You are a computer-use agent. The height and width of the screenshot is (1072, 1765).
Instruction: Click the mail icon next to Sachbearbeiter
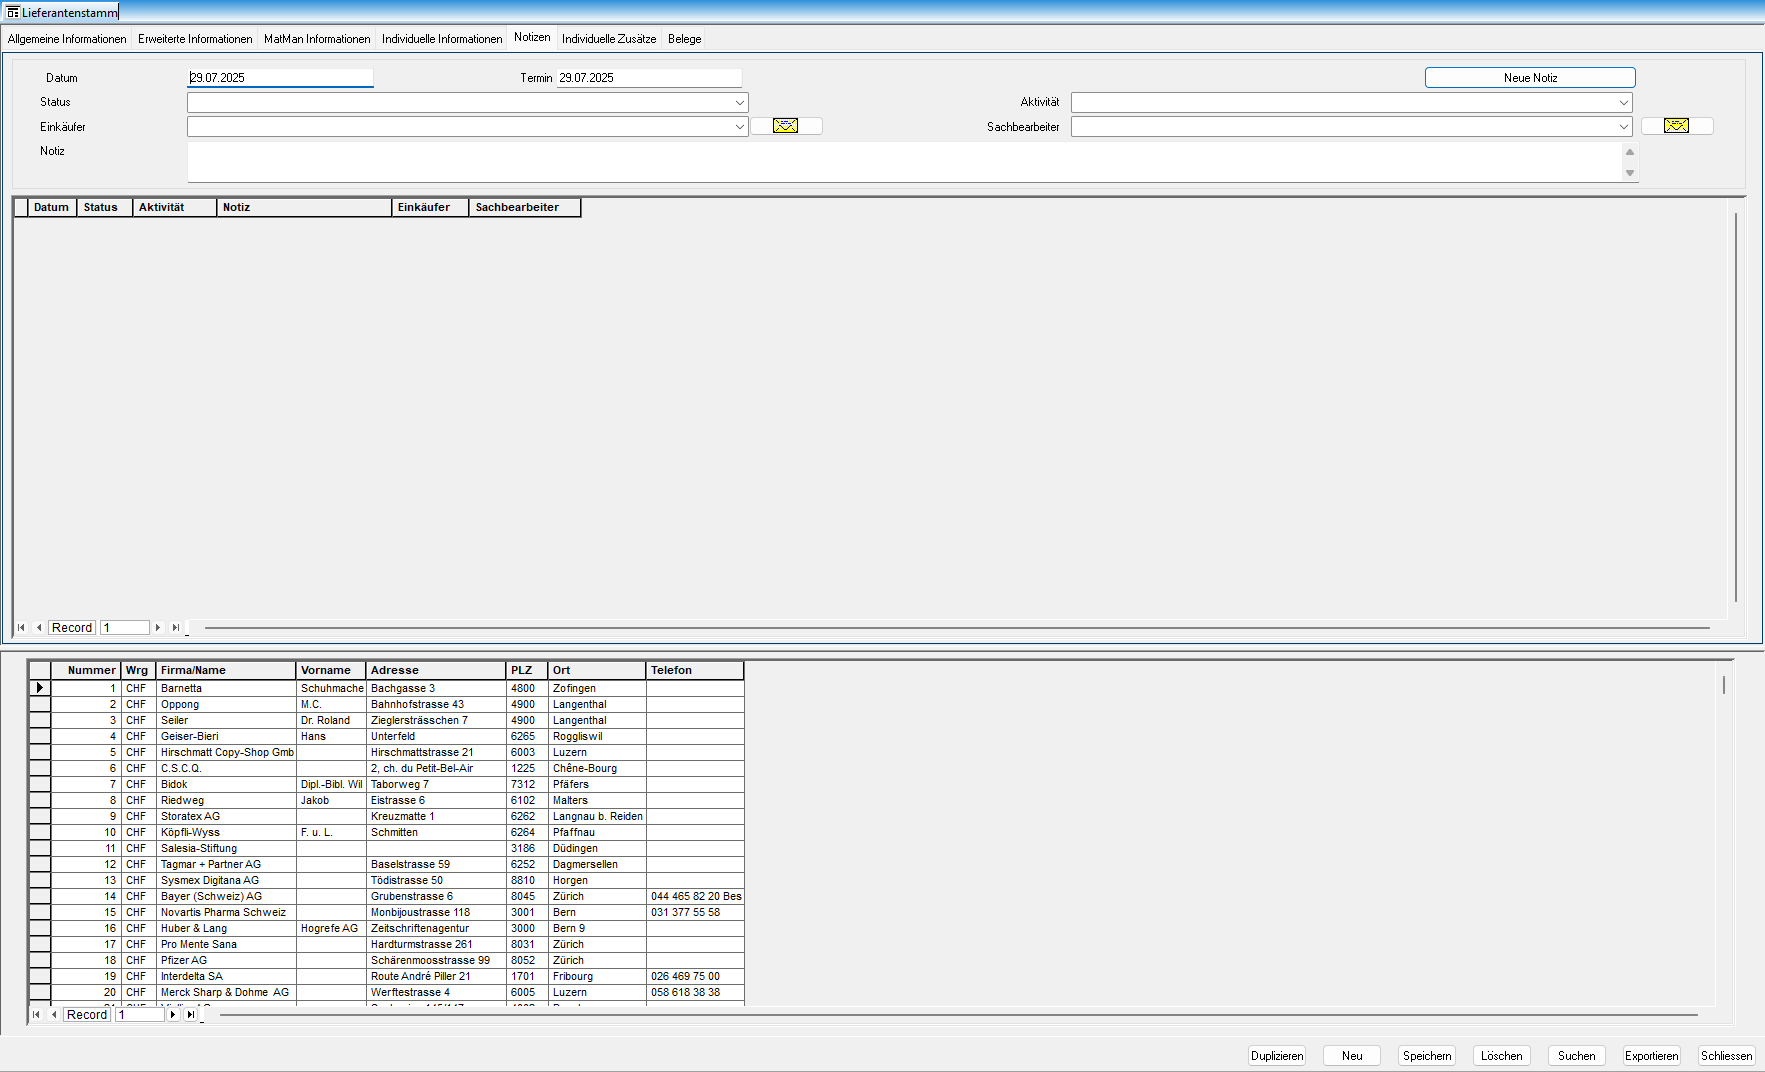tap(1676, 126)
